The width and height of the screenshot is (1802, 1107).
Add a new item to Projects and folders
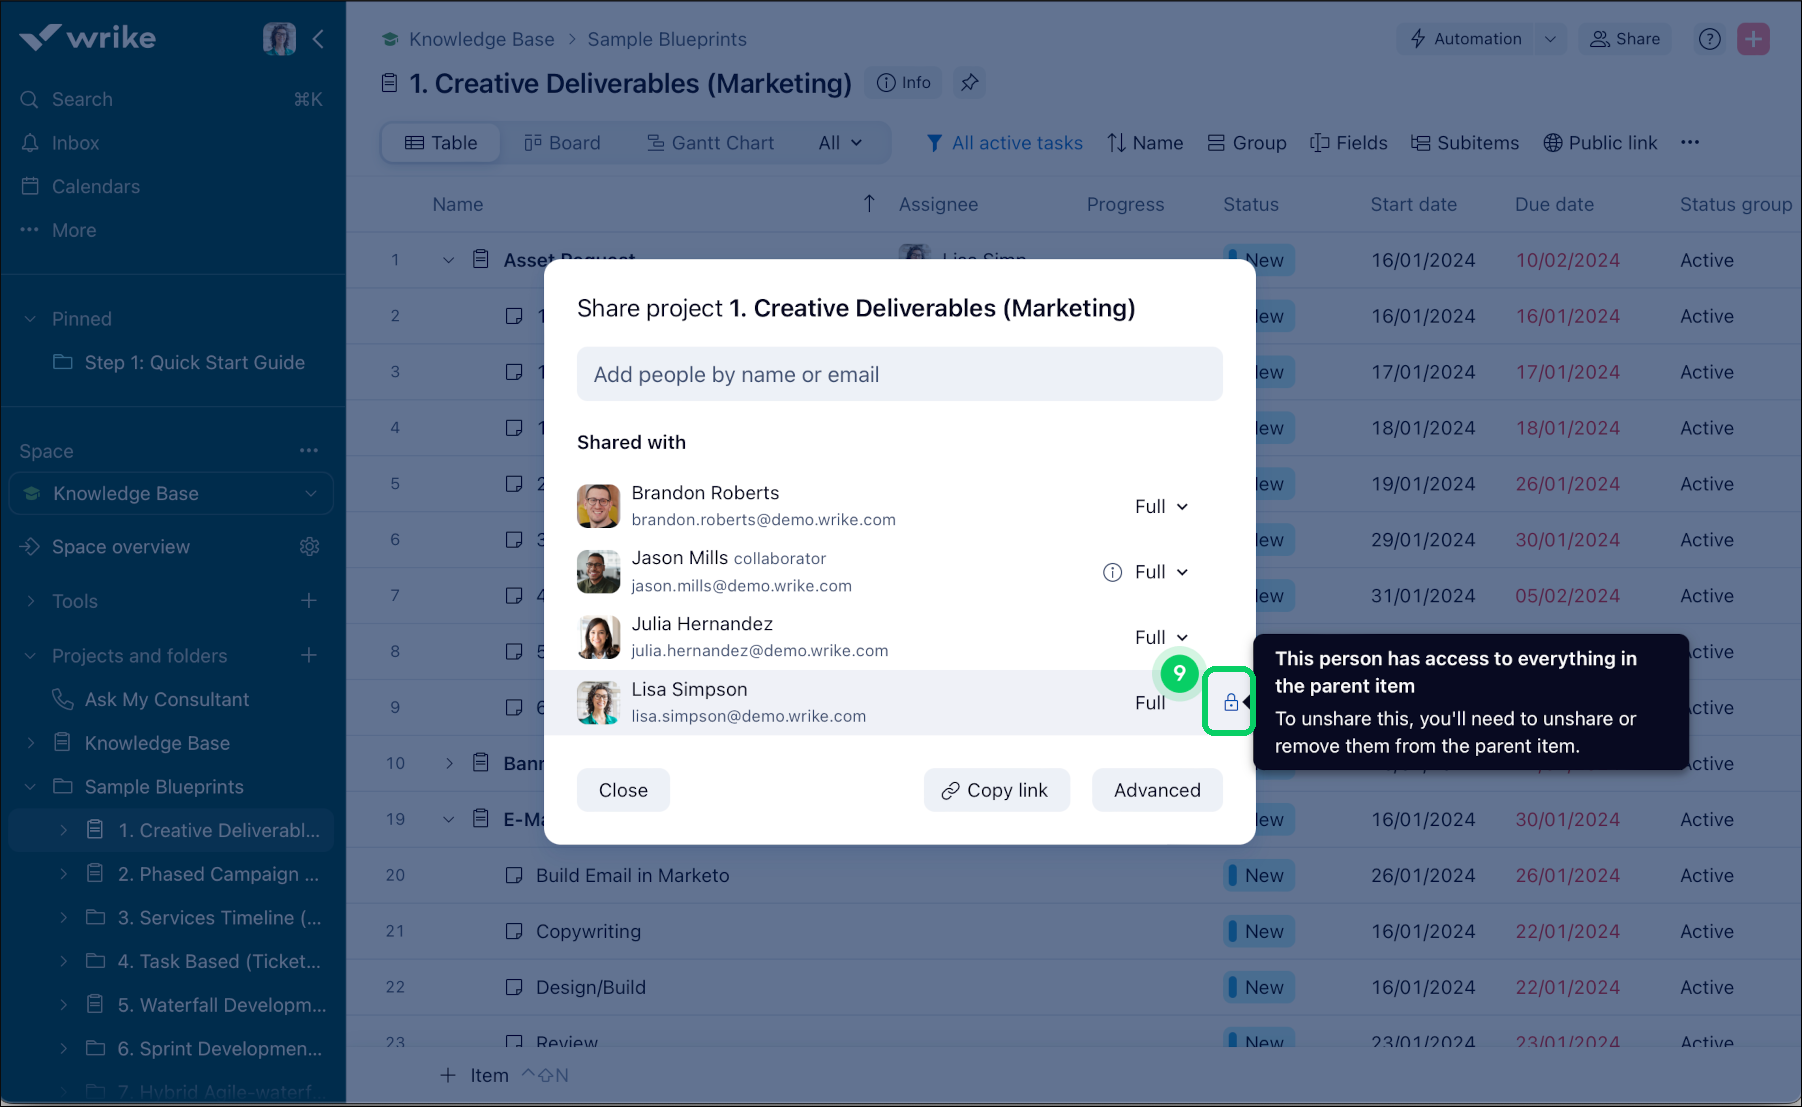[x=309, y=656]
